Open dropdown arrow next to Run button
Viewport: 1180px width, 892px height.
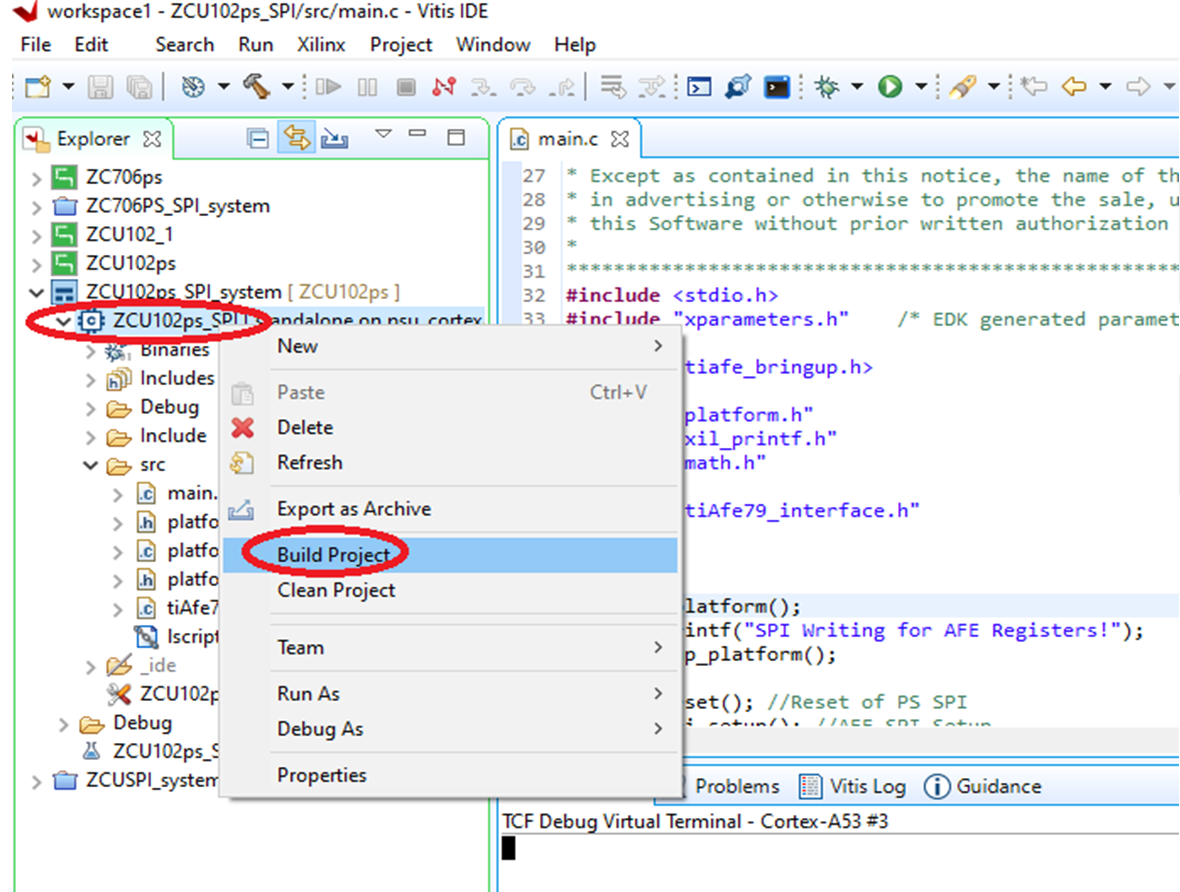click(921, 87)
